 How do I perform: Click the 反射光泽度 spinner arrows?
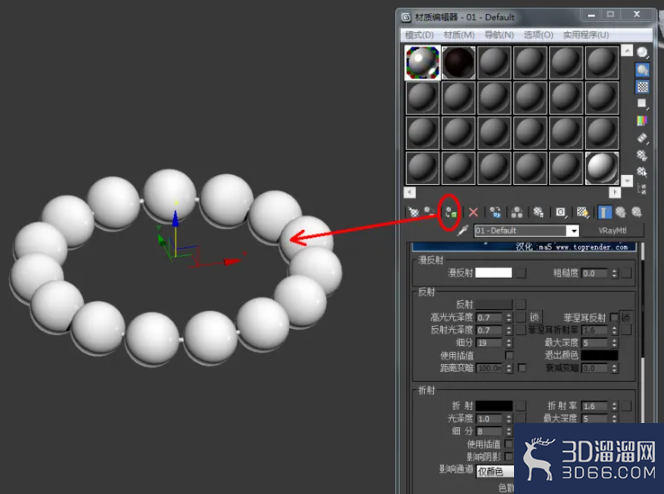(509, 330)
